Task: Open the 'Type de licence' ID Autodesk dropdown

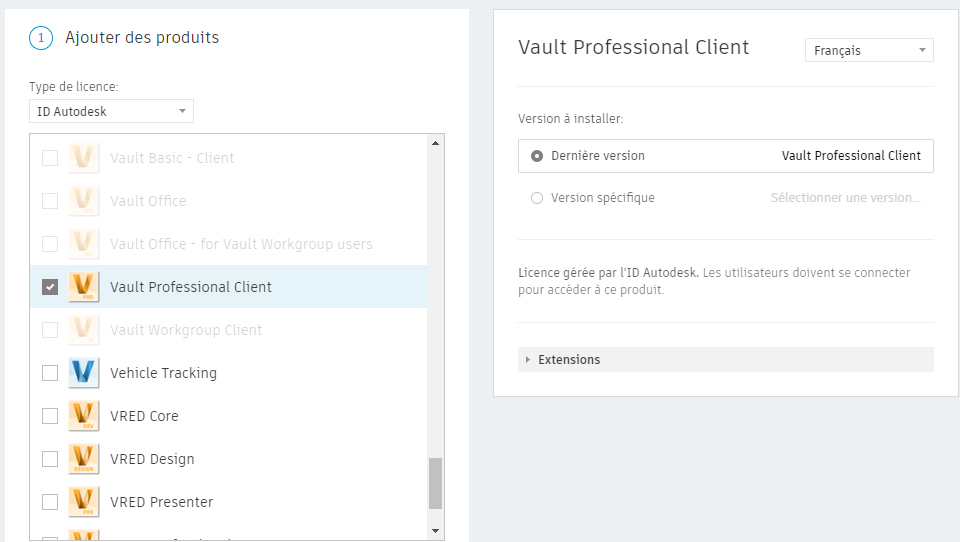Action: (111, 111)
